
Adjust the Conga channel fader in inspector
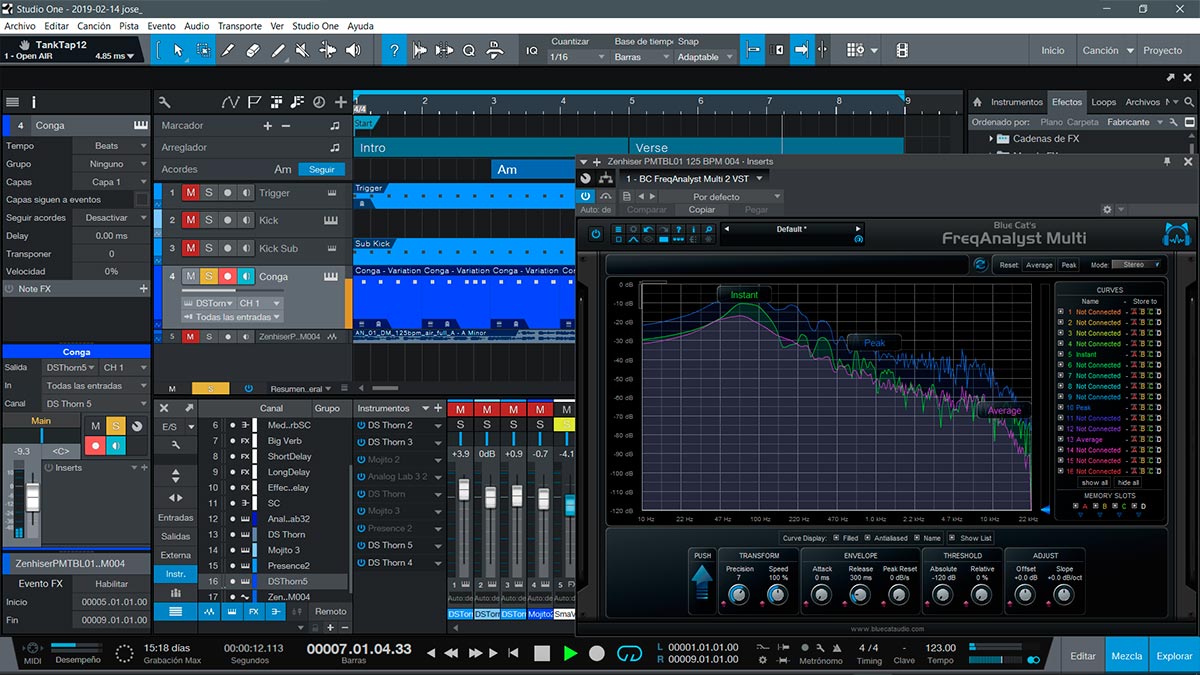(x=33, y=497)
